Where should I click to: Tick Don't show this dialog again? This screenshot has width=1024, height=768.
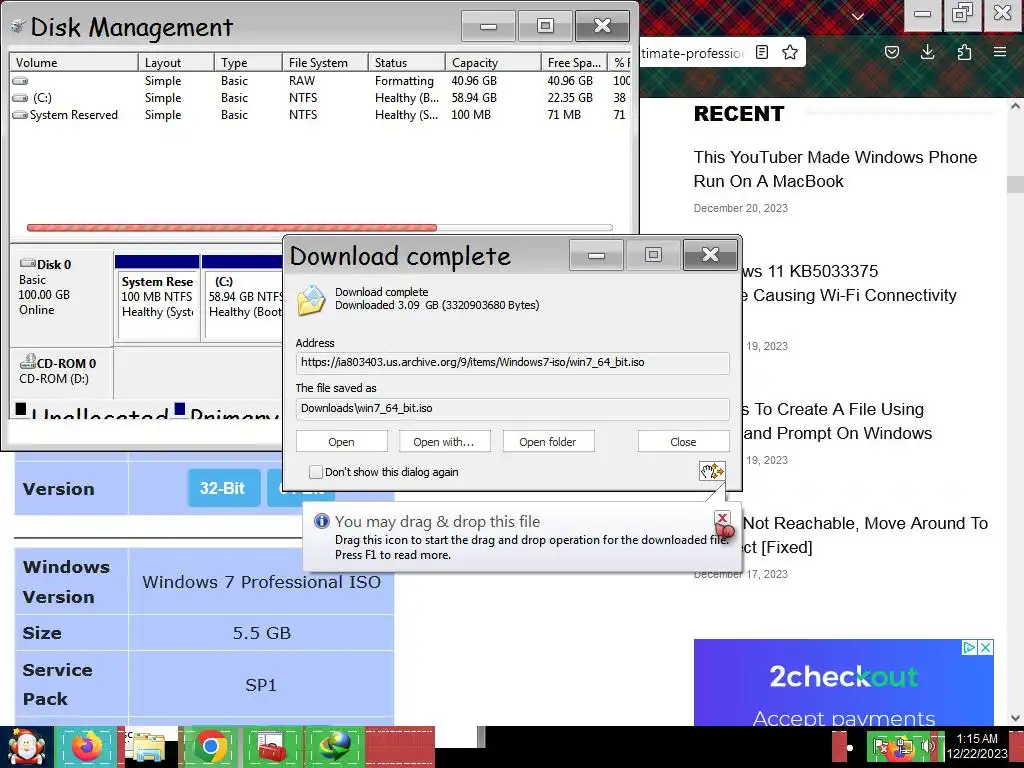315,472
